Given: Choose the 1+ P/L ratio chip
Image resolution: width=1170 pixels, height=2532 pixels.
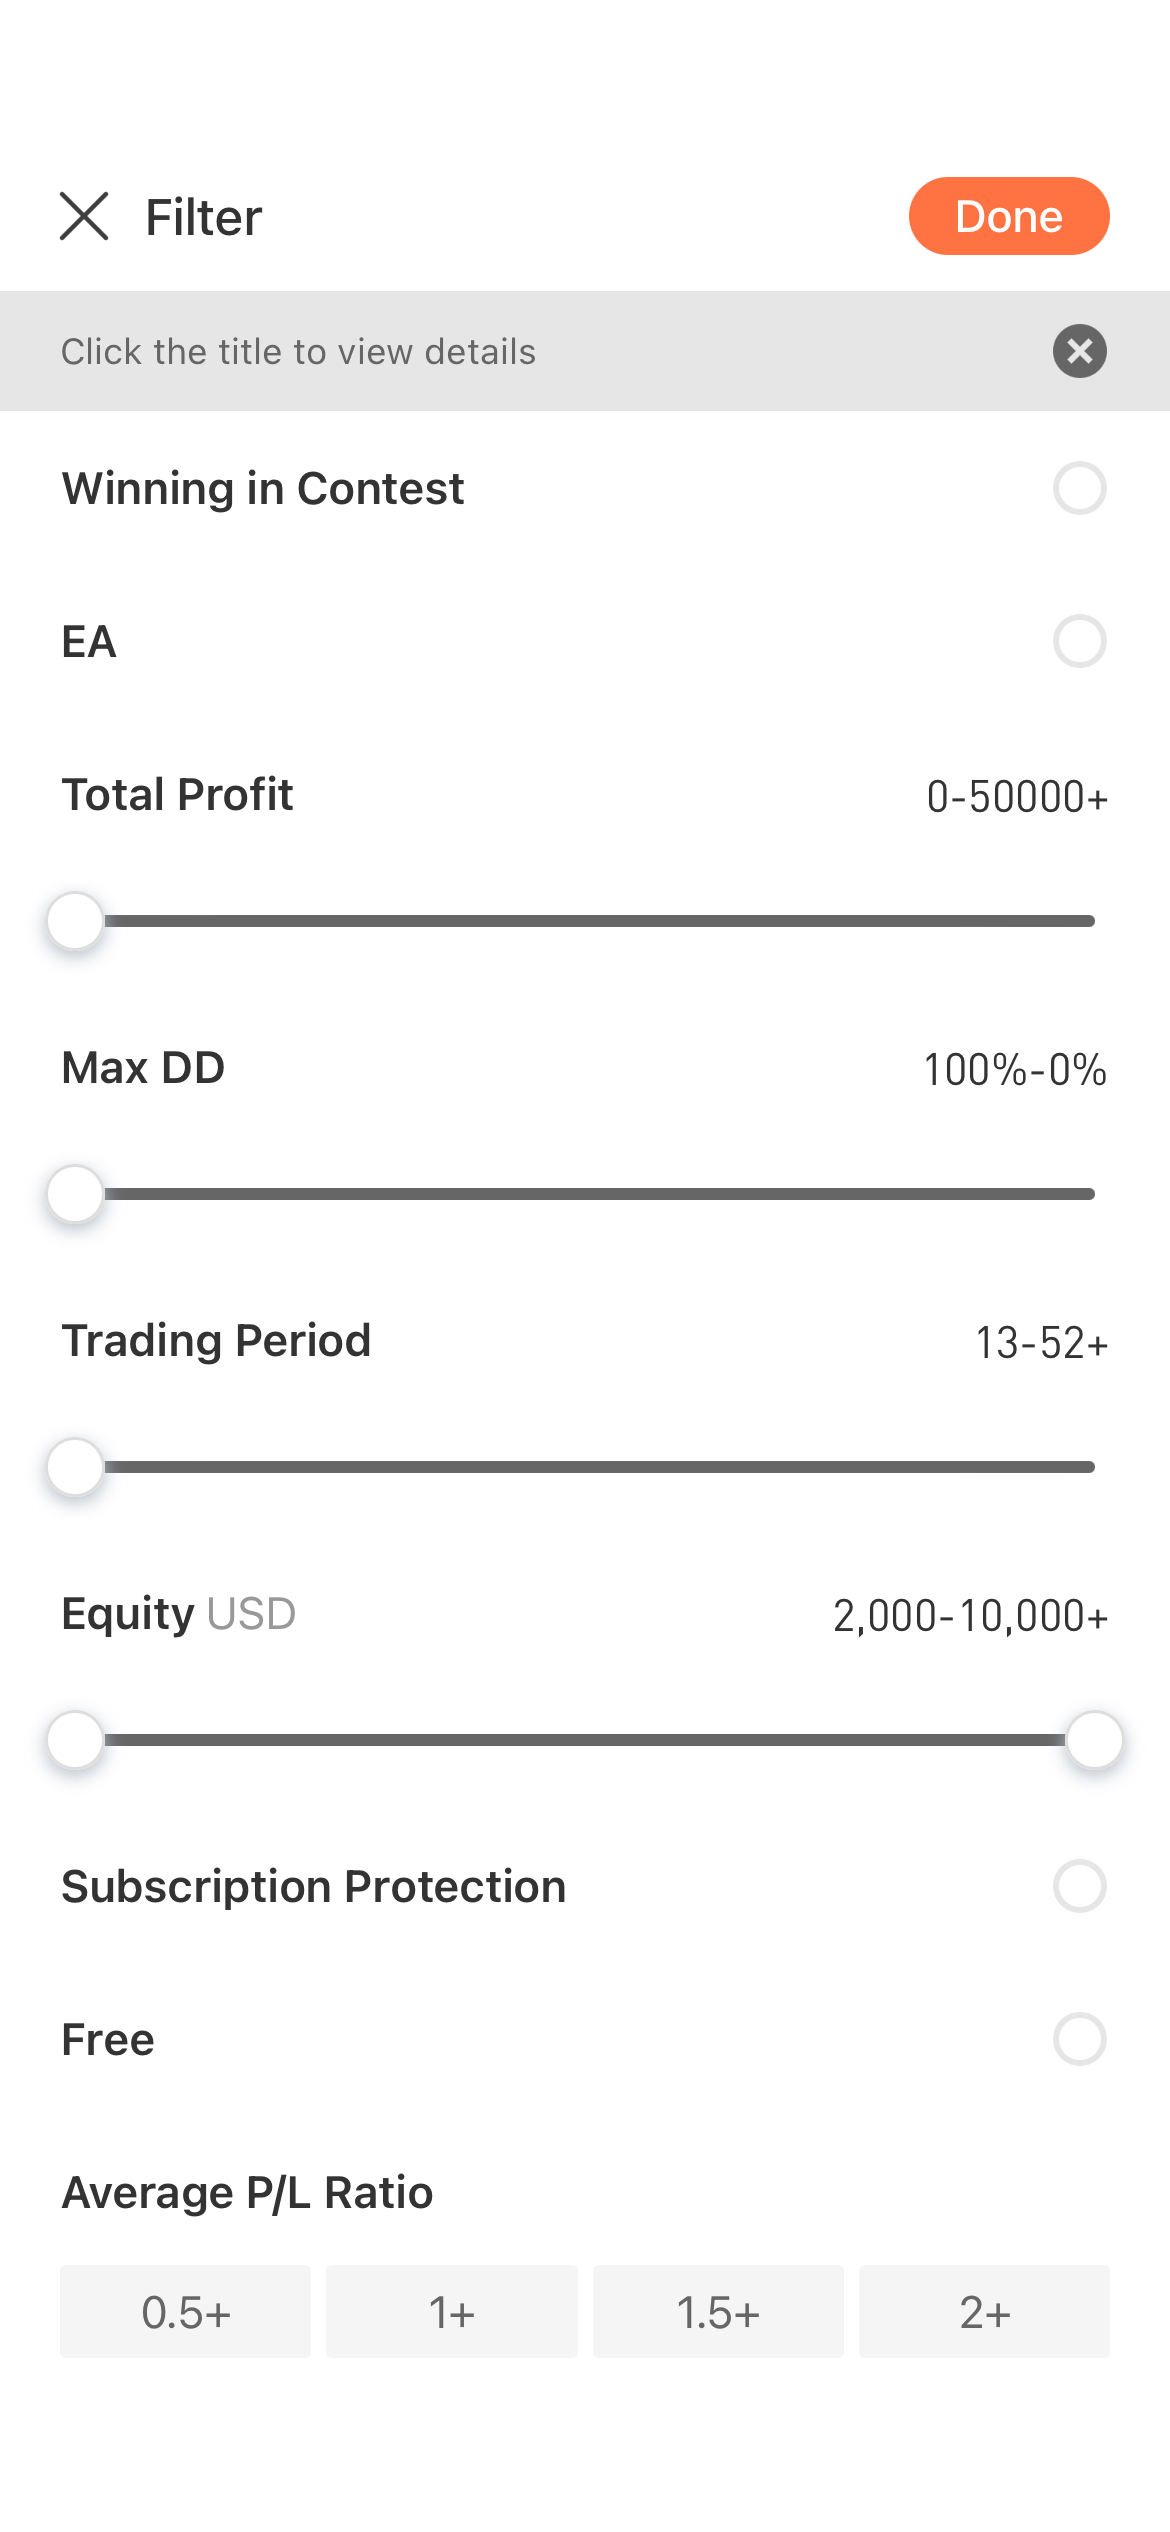Looking at the screenshot, I should (x=452, y=2311).
